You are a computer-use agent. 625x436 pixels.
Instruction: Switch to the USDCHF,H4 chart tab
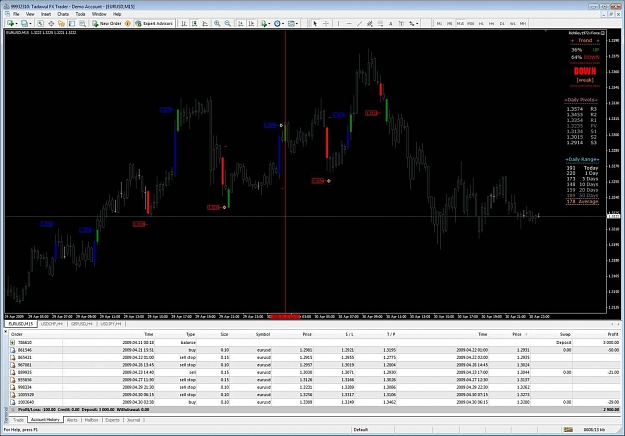point(52,324)
